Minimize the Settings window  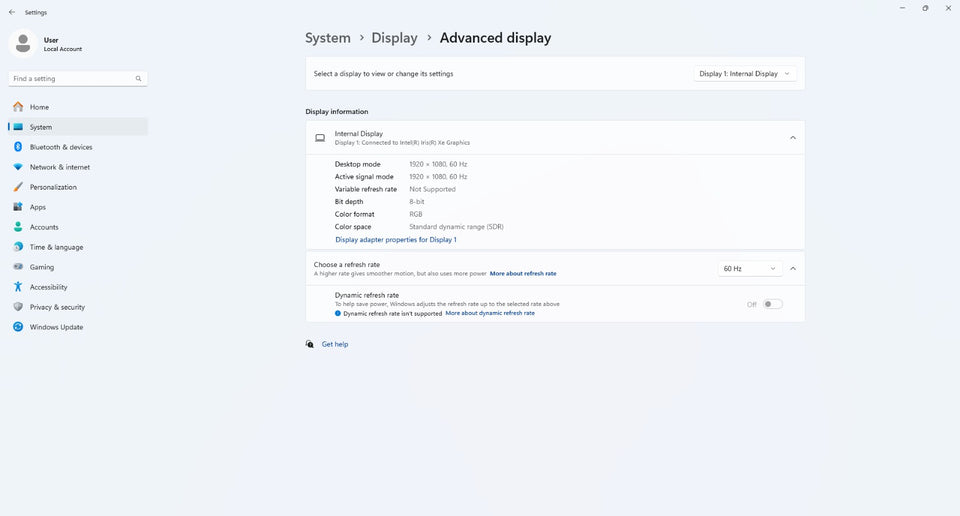click(902, 8)
